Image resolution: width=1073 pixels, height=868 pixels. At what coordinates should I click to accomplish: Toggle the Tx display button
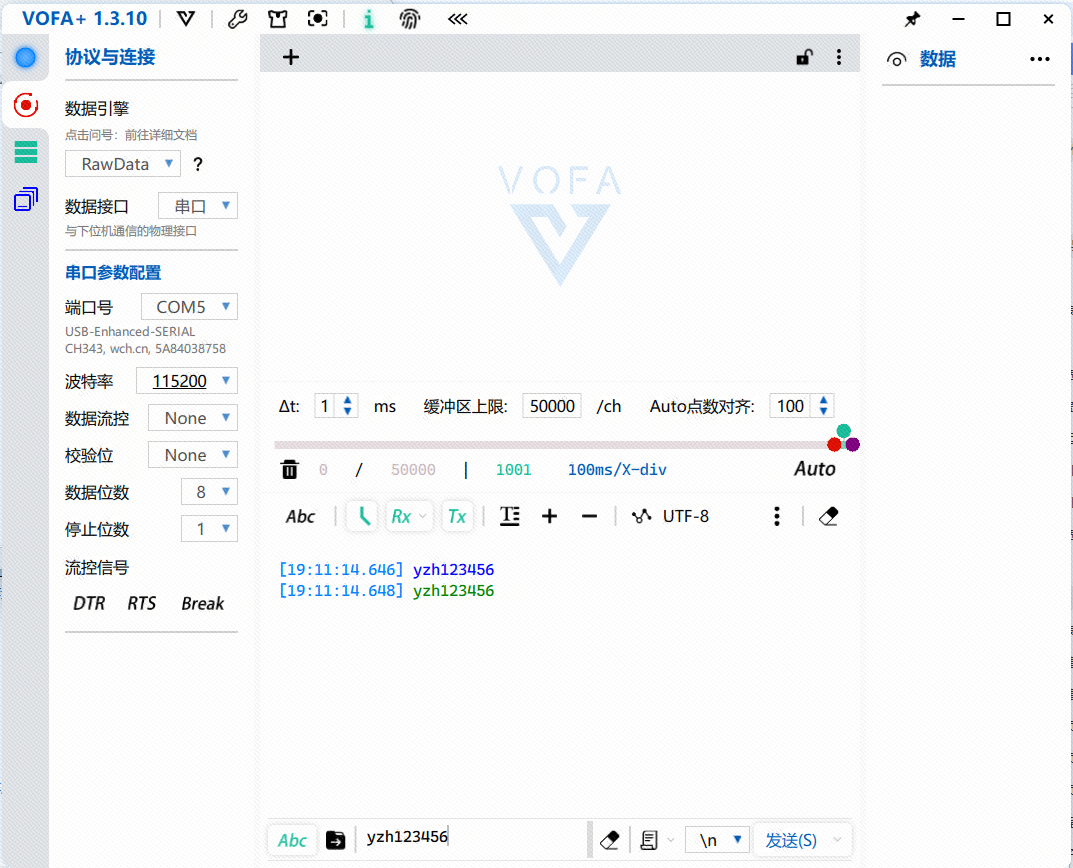(x=457, y=516)
